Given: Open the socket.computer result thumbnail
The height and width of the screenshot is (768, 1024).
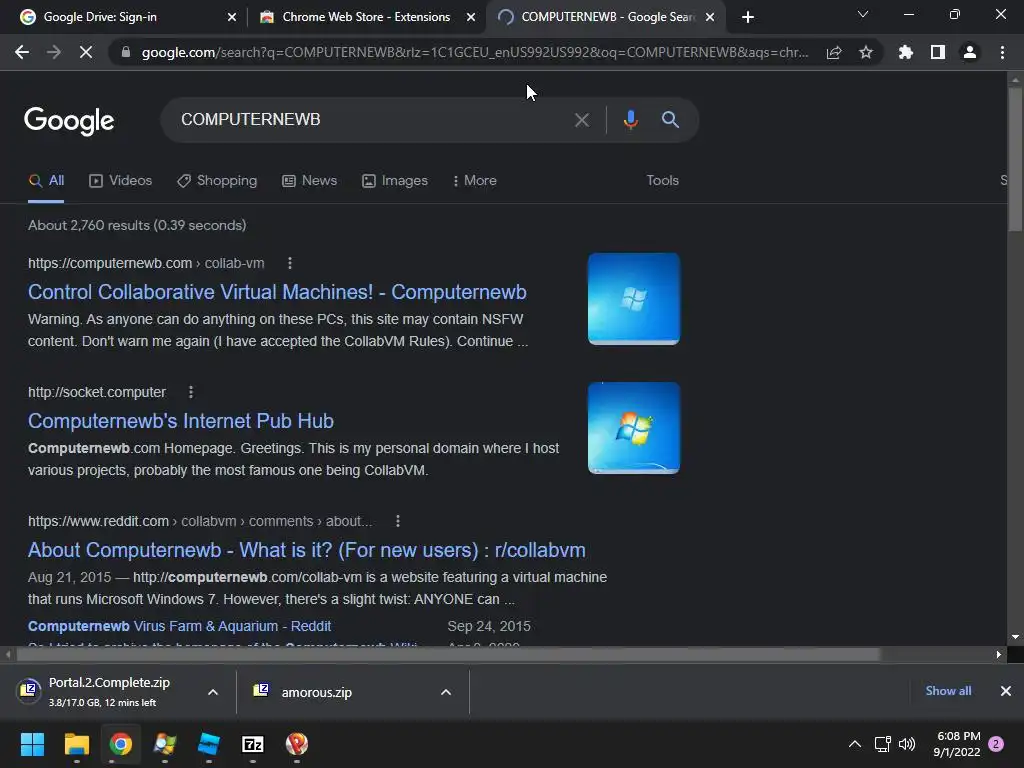Looking at the screenshot, I should (633, 428).
